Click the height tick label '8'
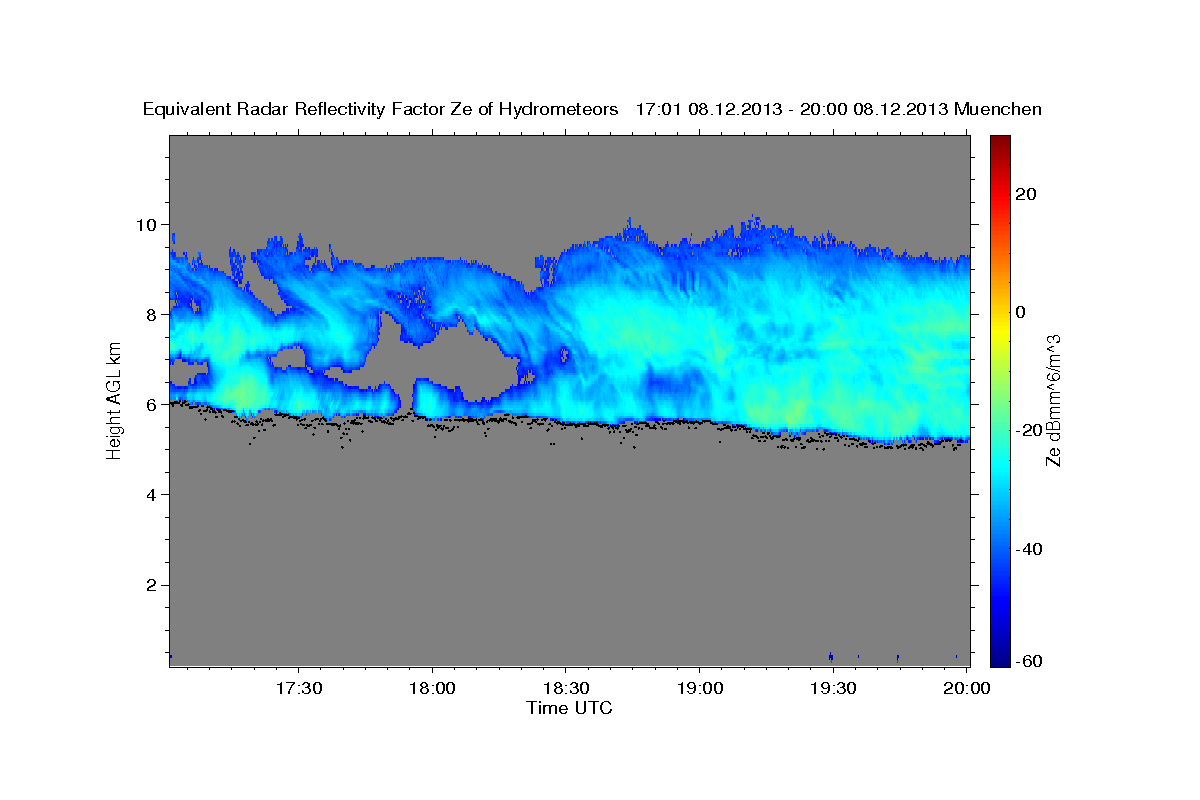 point(153,314)
